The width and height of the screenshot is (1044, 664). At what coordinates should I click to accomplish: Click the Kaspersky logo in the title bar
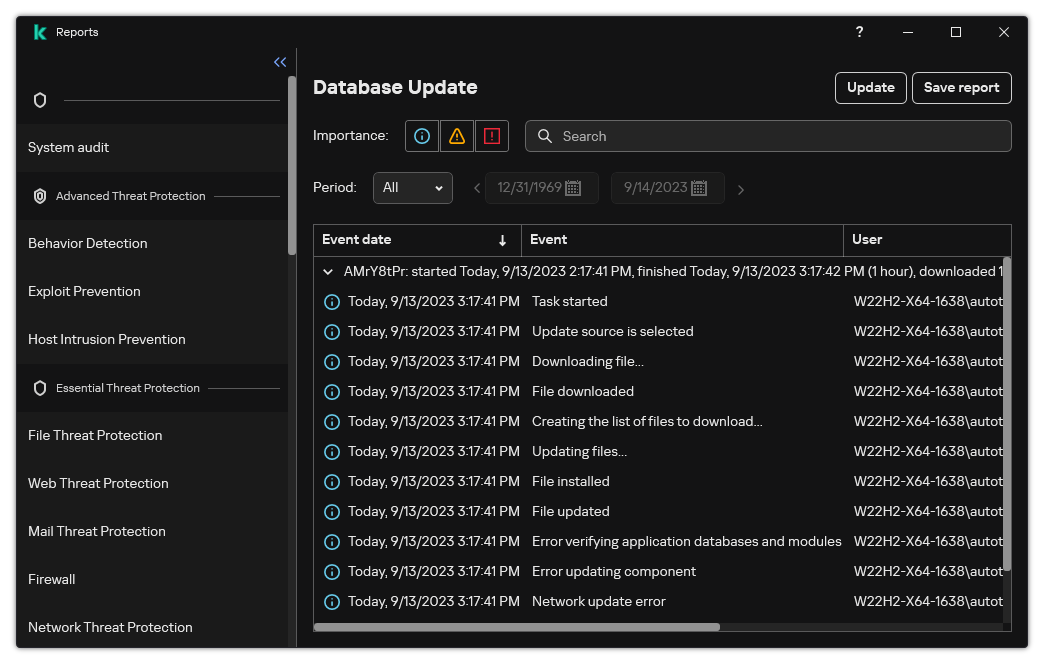[x=40, y=31]
